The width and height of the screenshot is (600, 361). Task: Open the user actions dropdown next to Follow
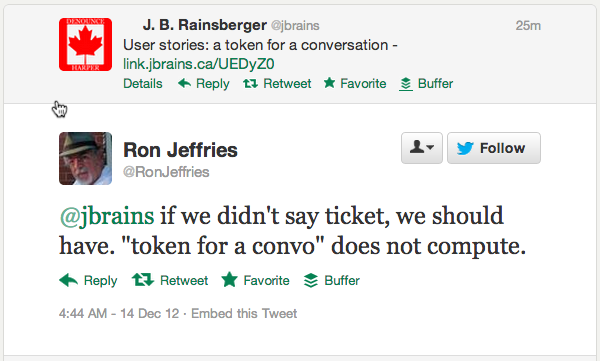422,148
